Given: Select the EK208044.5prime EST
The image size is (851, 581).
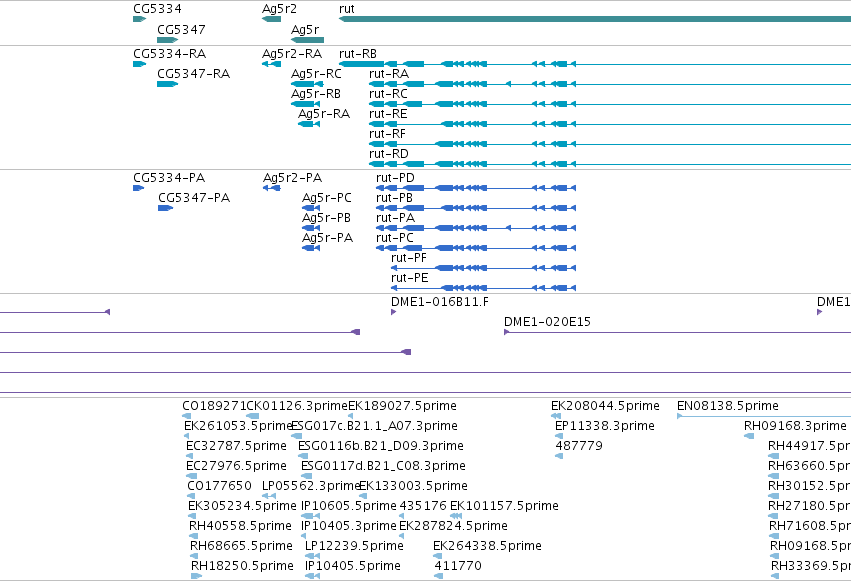Looking at the screenshot, I should pos(556,416).
